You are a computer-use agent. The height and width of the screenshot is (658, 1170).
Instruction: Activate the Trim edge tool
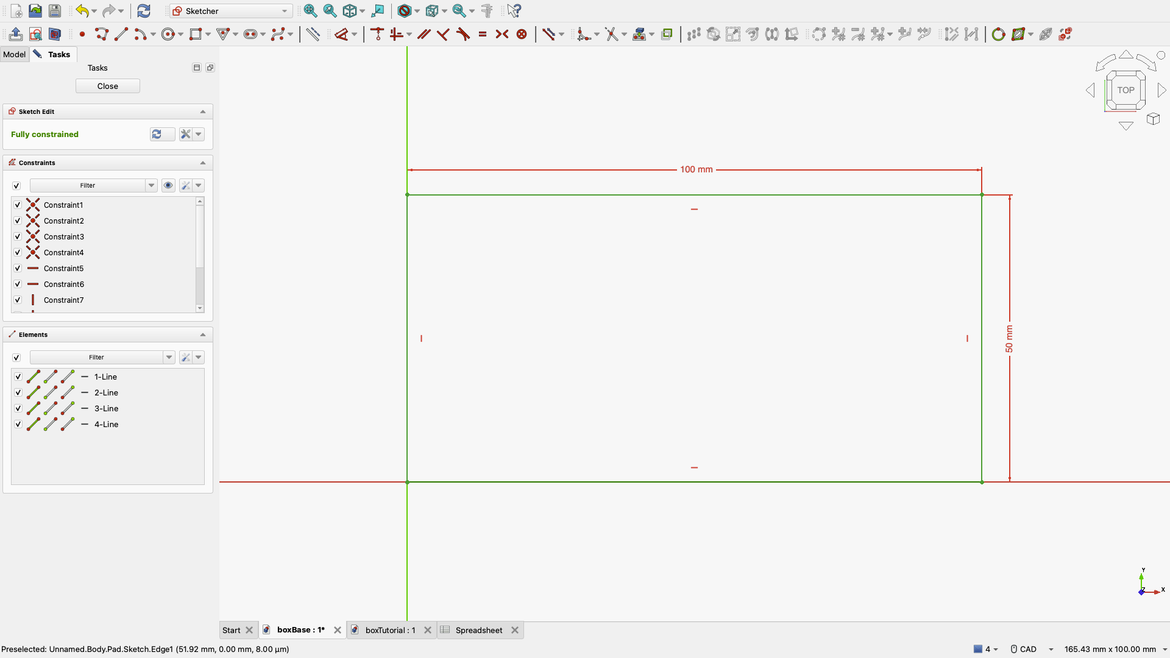tap(612, 33)
